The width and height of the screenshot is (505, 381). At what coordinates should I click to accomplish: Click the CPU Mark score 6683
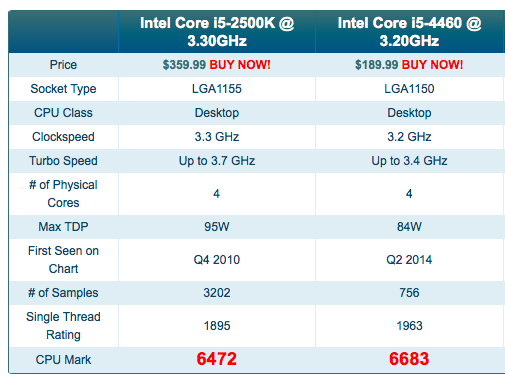[x=409, y=359]
